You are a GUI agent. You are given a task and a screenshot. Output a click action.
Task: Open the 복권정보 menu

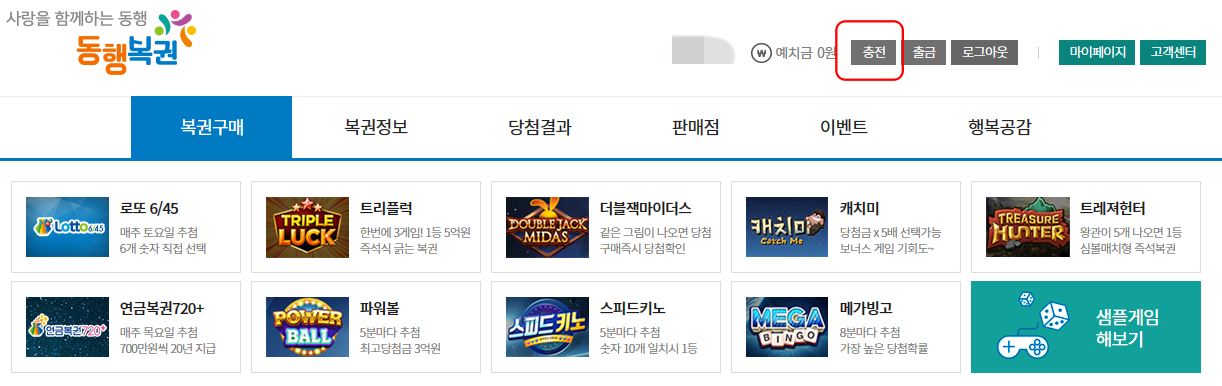tap(376, 127)
